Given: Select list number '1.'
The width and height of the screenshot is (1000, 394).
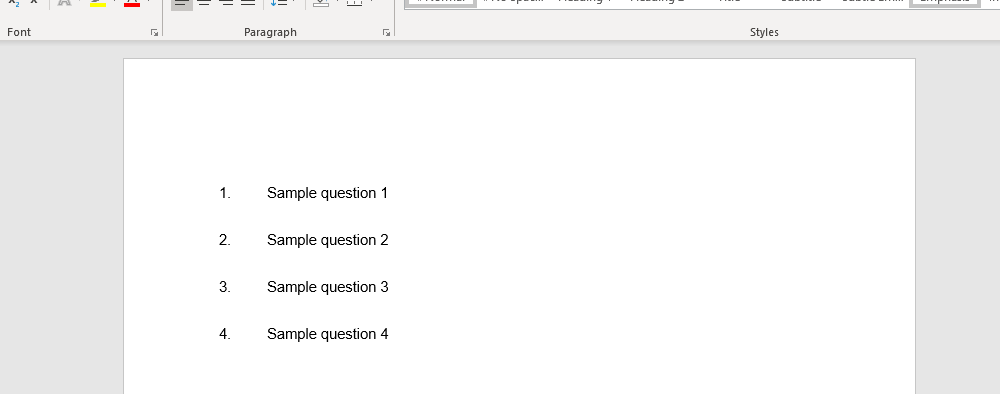Looking at the screenshot, I should click(224, 193).
